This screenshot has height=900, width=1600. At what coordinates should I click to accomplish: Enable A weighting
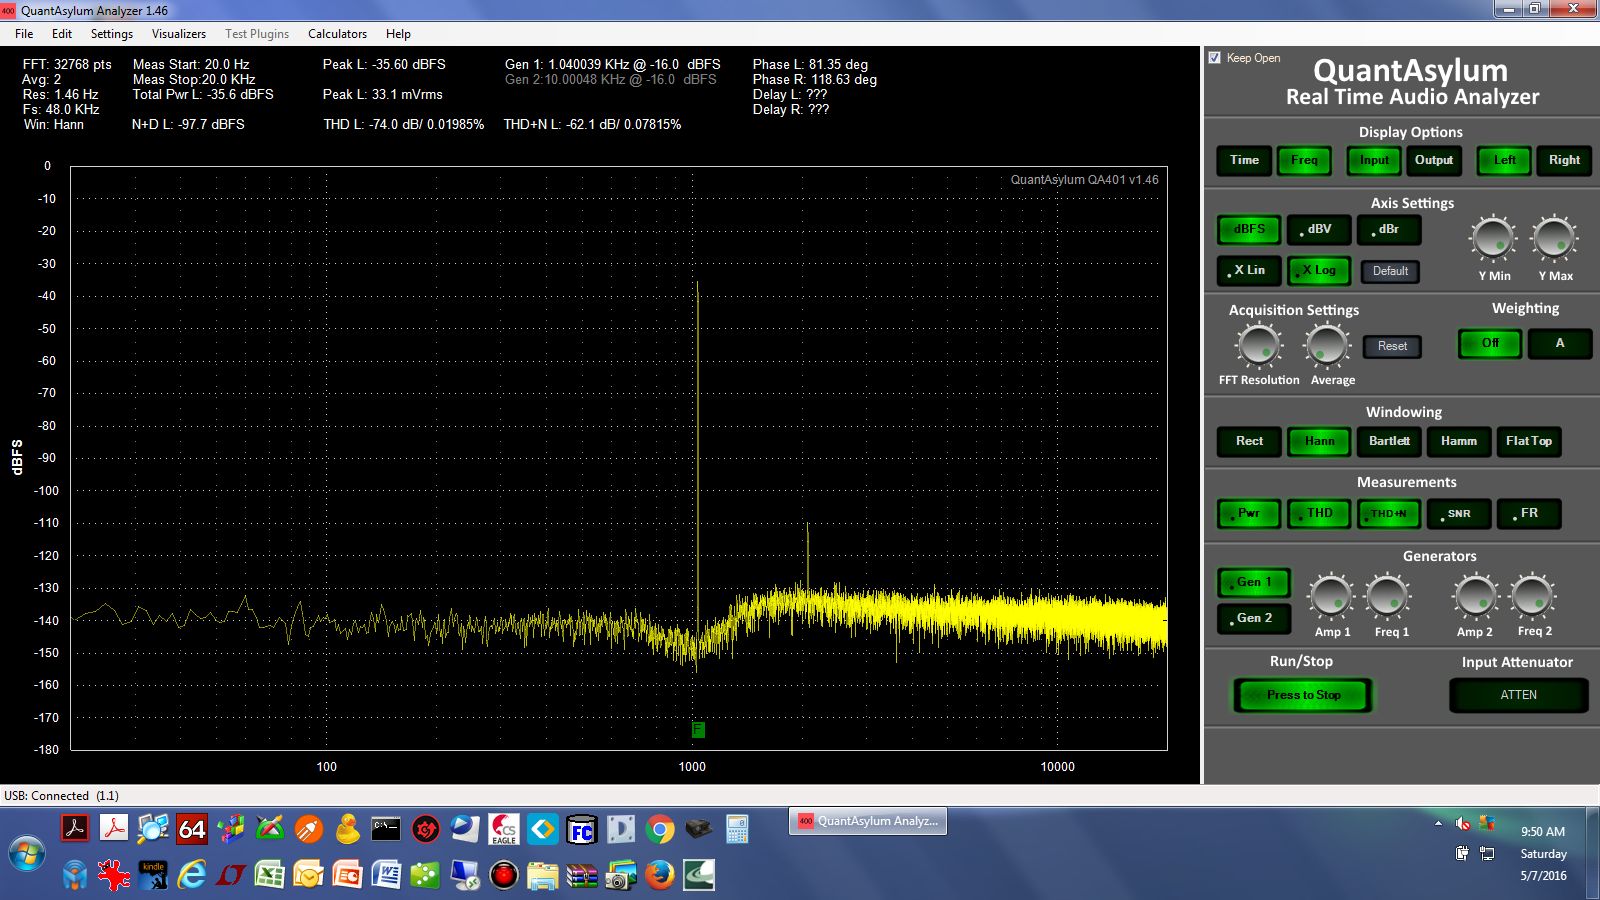(1560, 344)
